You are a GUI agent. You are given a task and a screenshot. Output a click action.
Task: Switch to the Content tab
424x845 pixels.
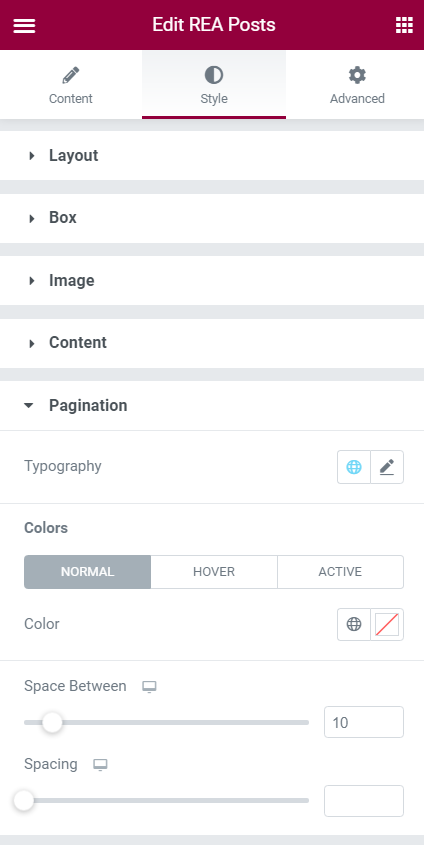click(71, 85)
